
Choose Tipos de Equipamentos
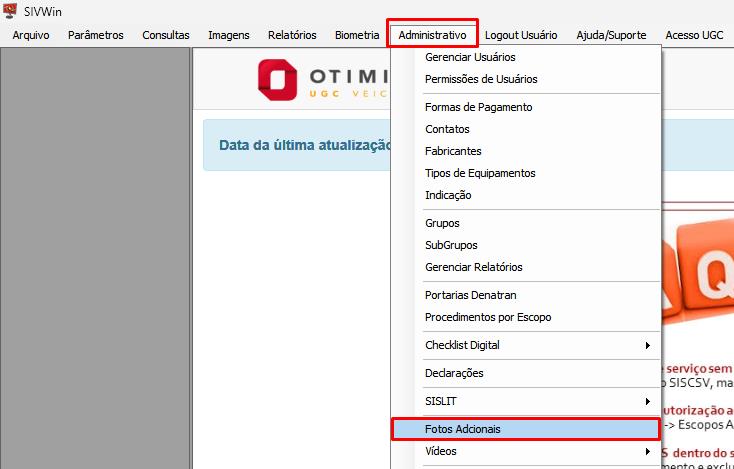click(480, 173)
